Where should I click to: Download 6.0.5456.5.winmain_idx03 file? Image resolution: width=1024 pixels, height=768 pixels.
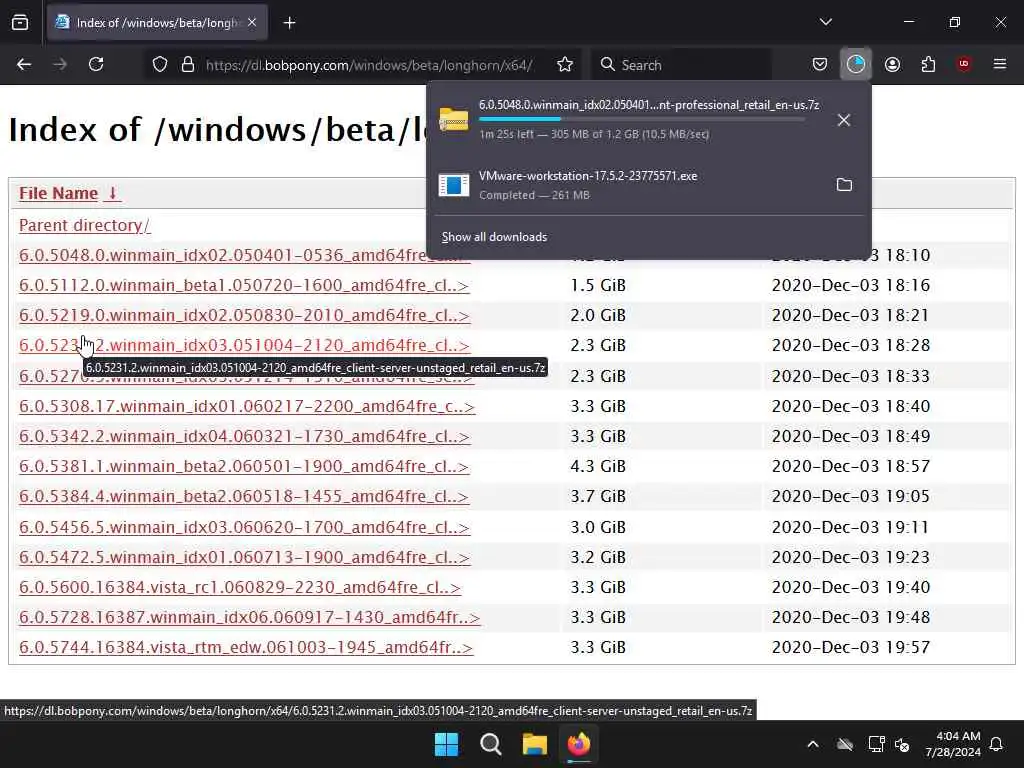(244, 527)
